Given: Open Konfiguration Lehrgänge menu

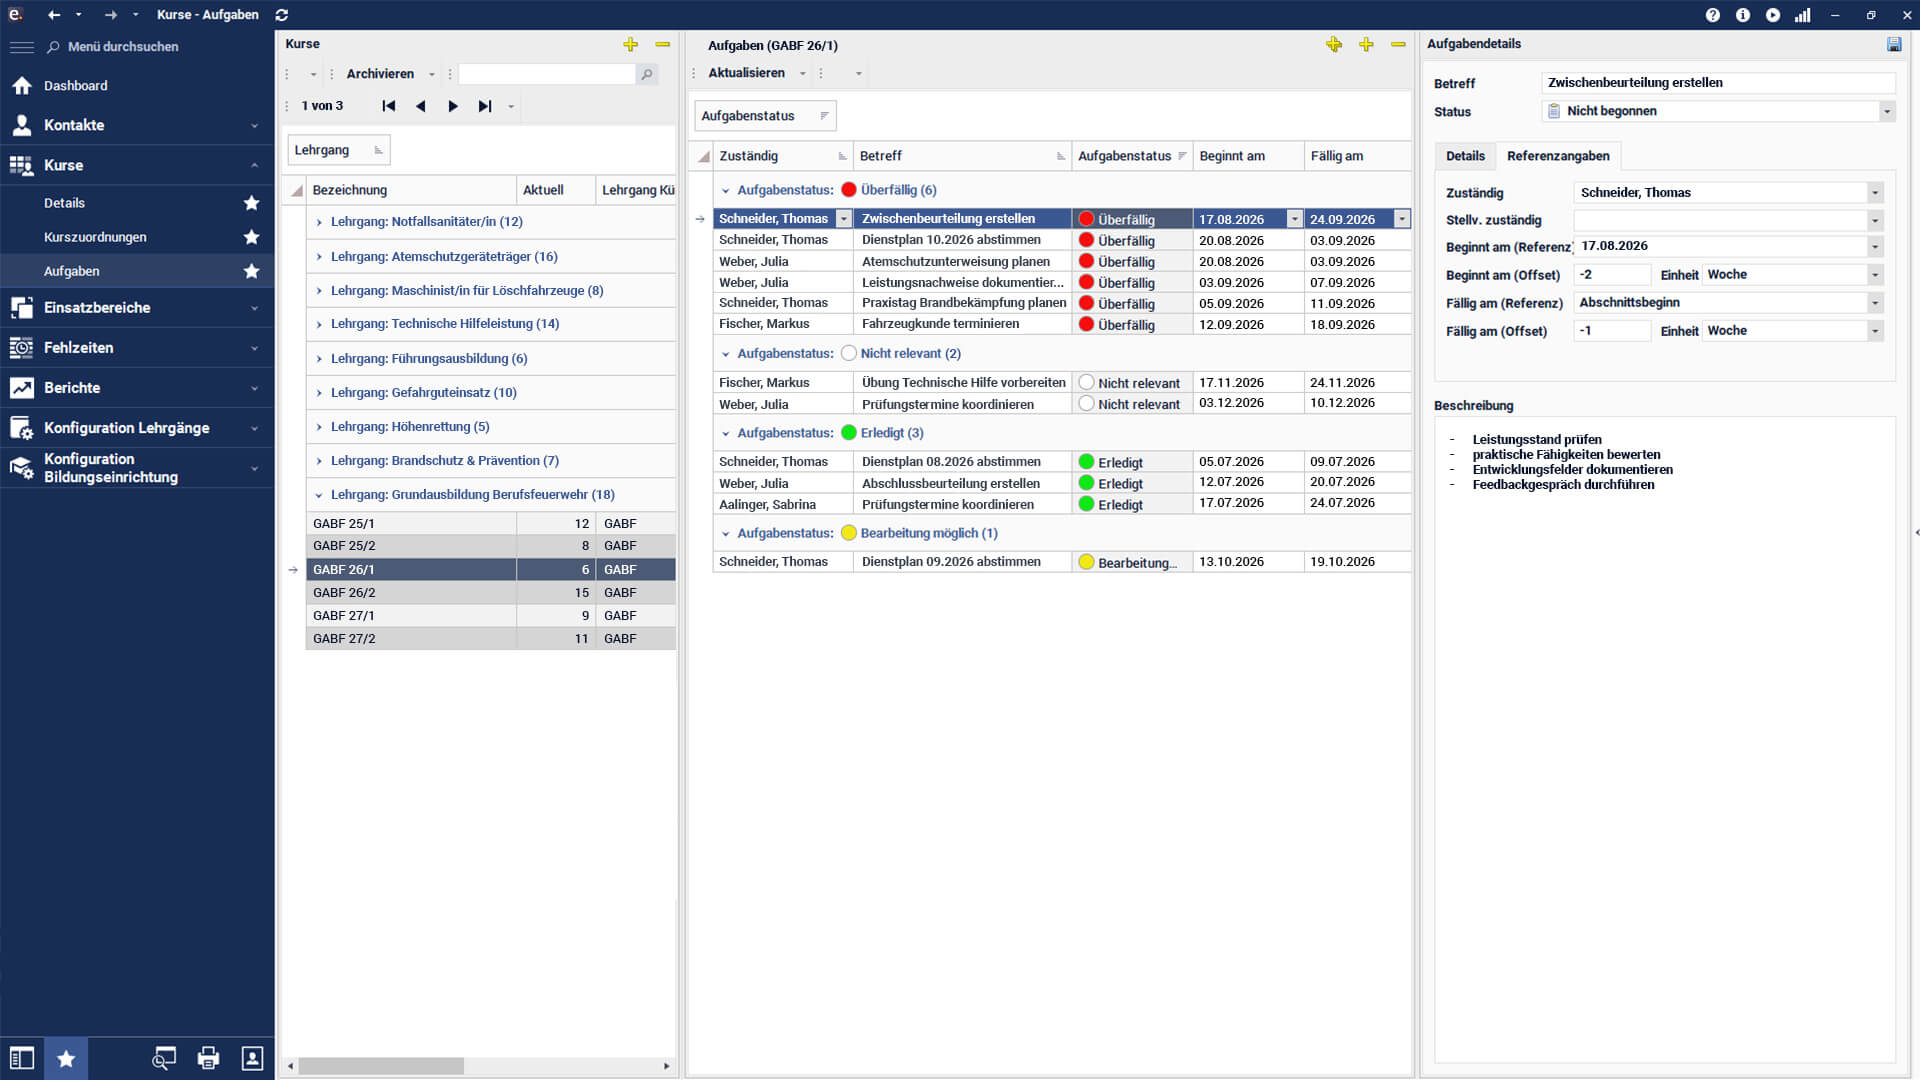Looking at the screenshot, I should click(x=137, y=428).
